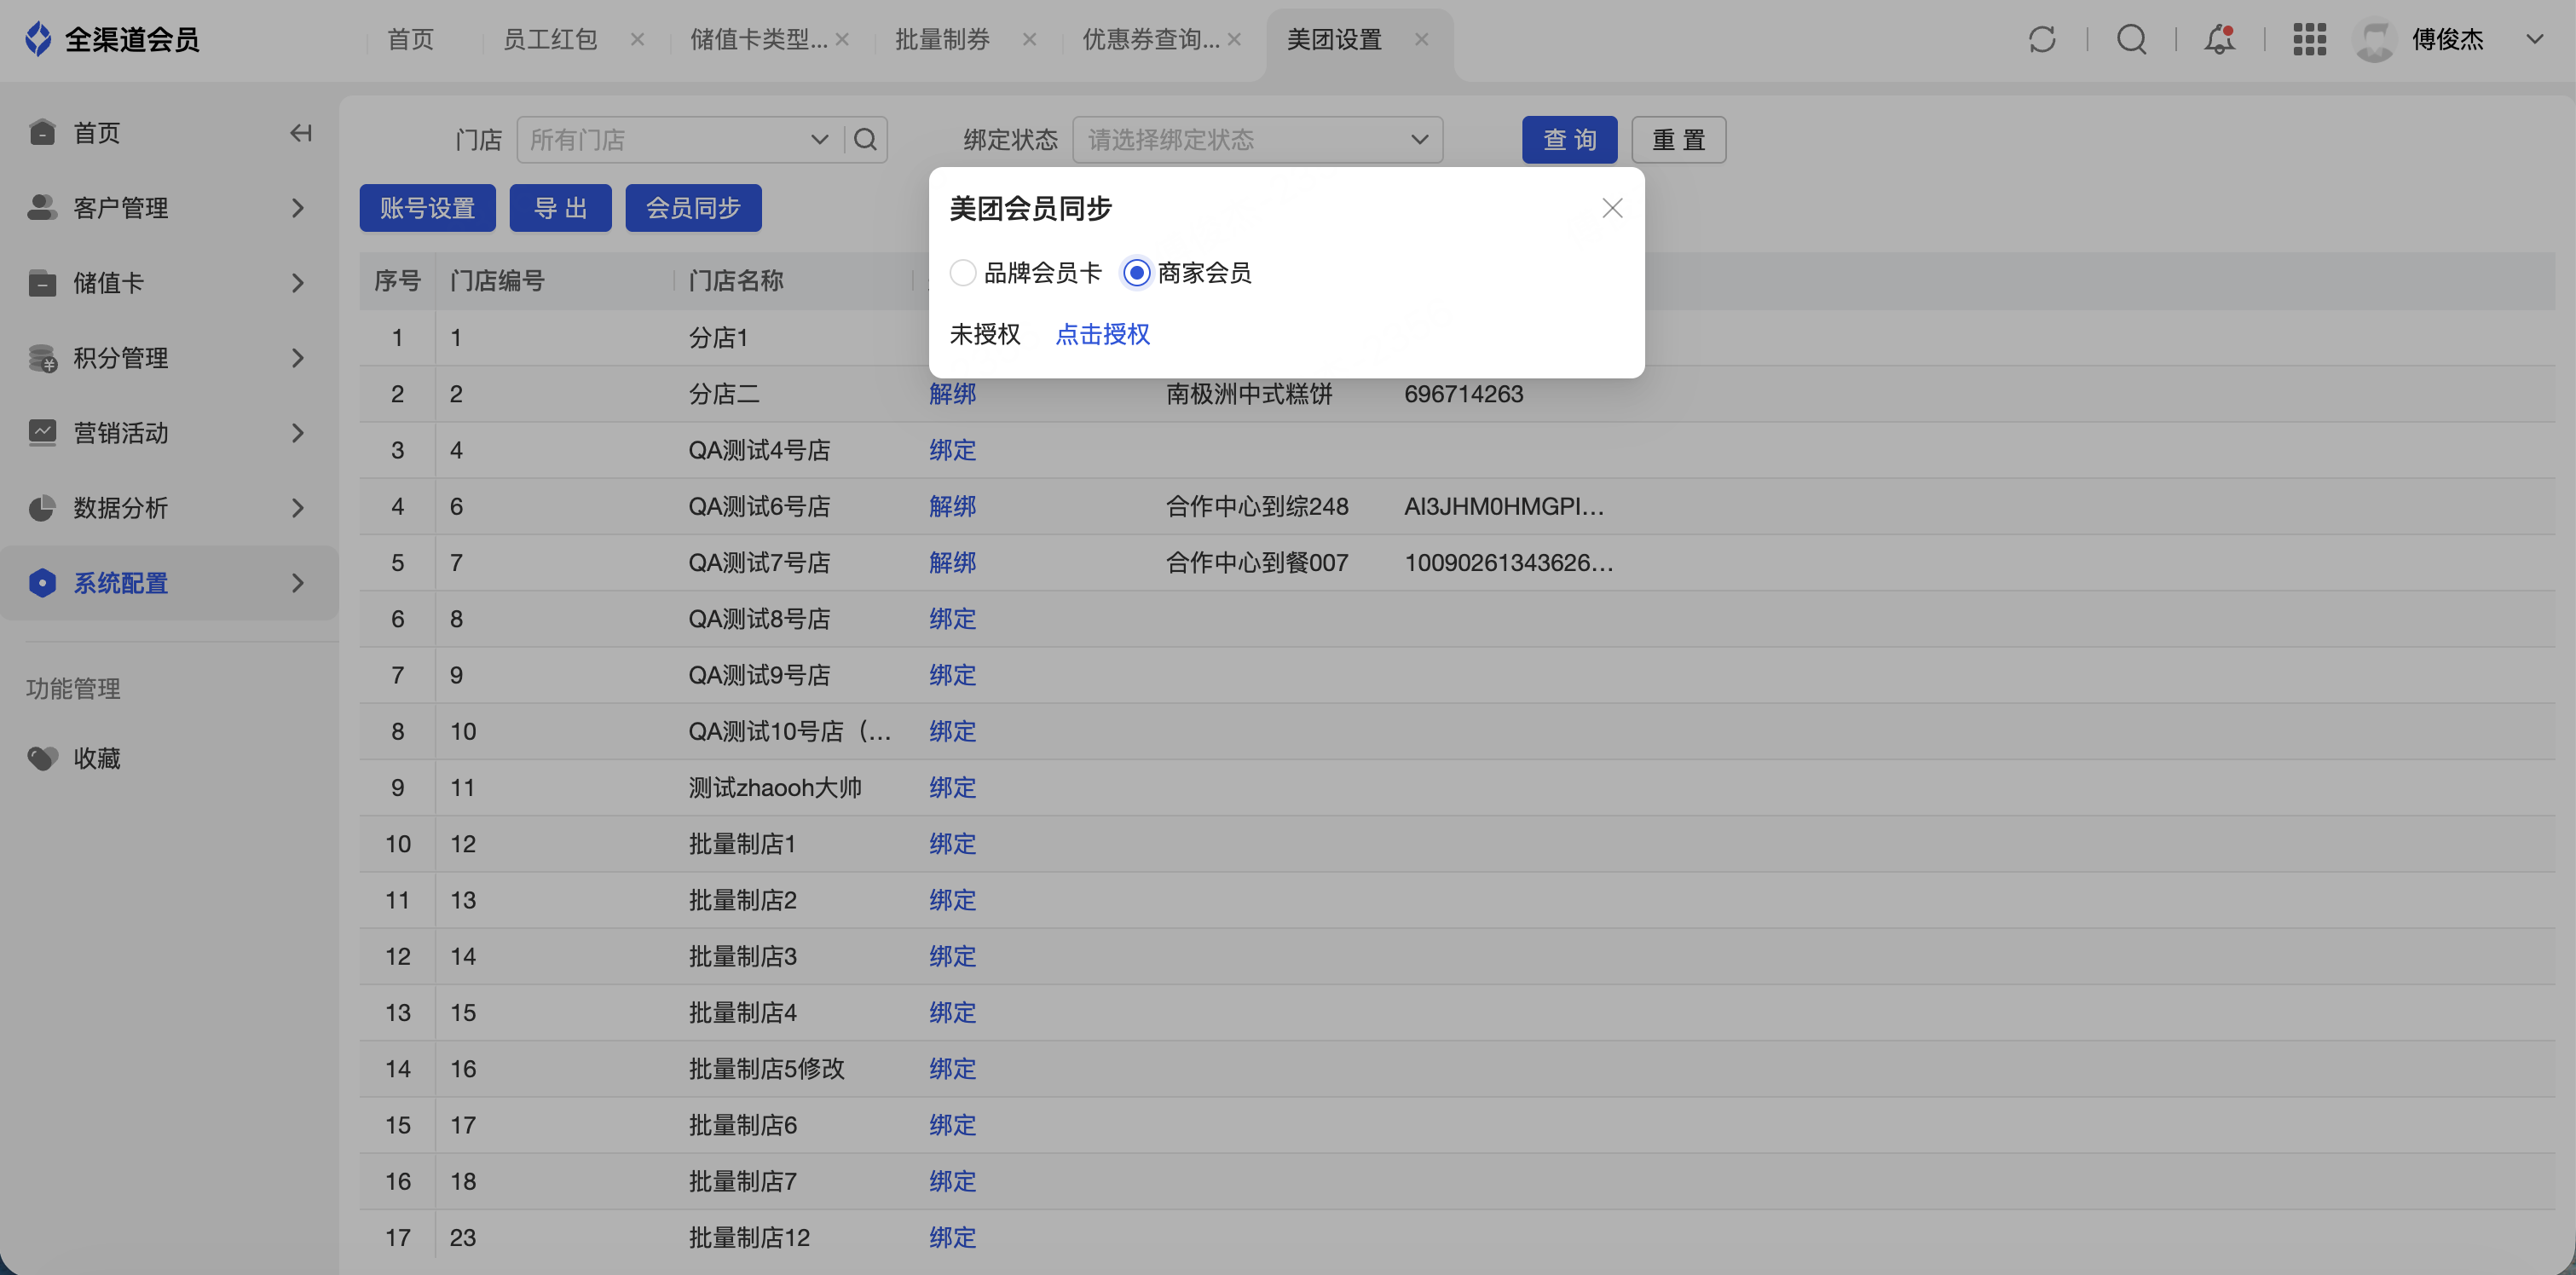Click the 收藏 heart icon
Viewport: 2576px width, 1275px height.
click(42, 758)
